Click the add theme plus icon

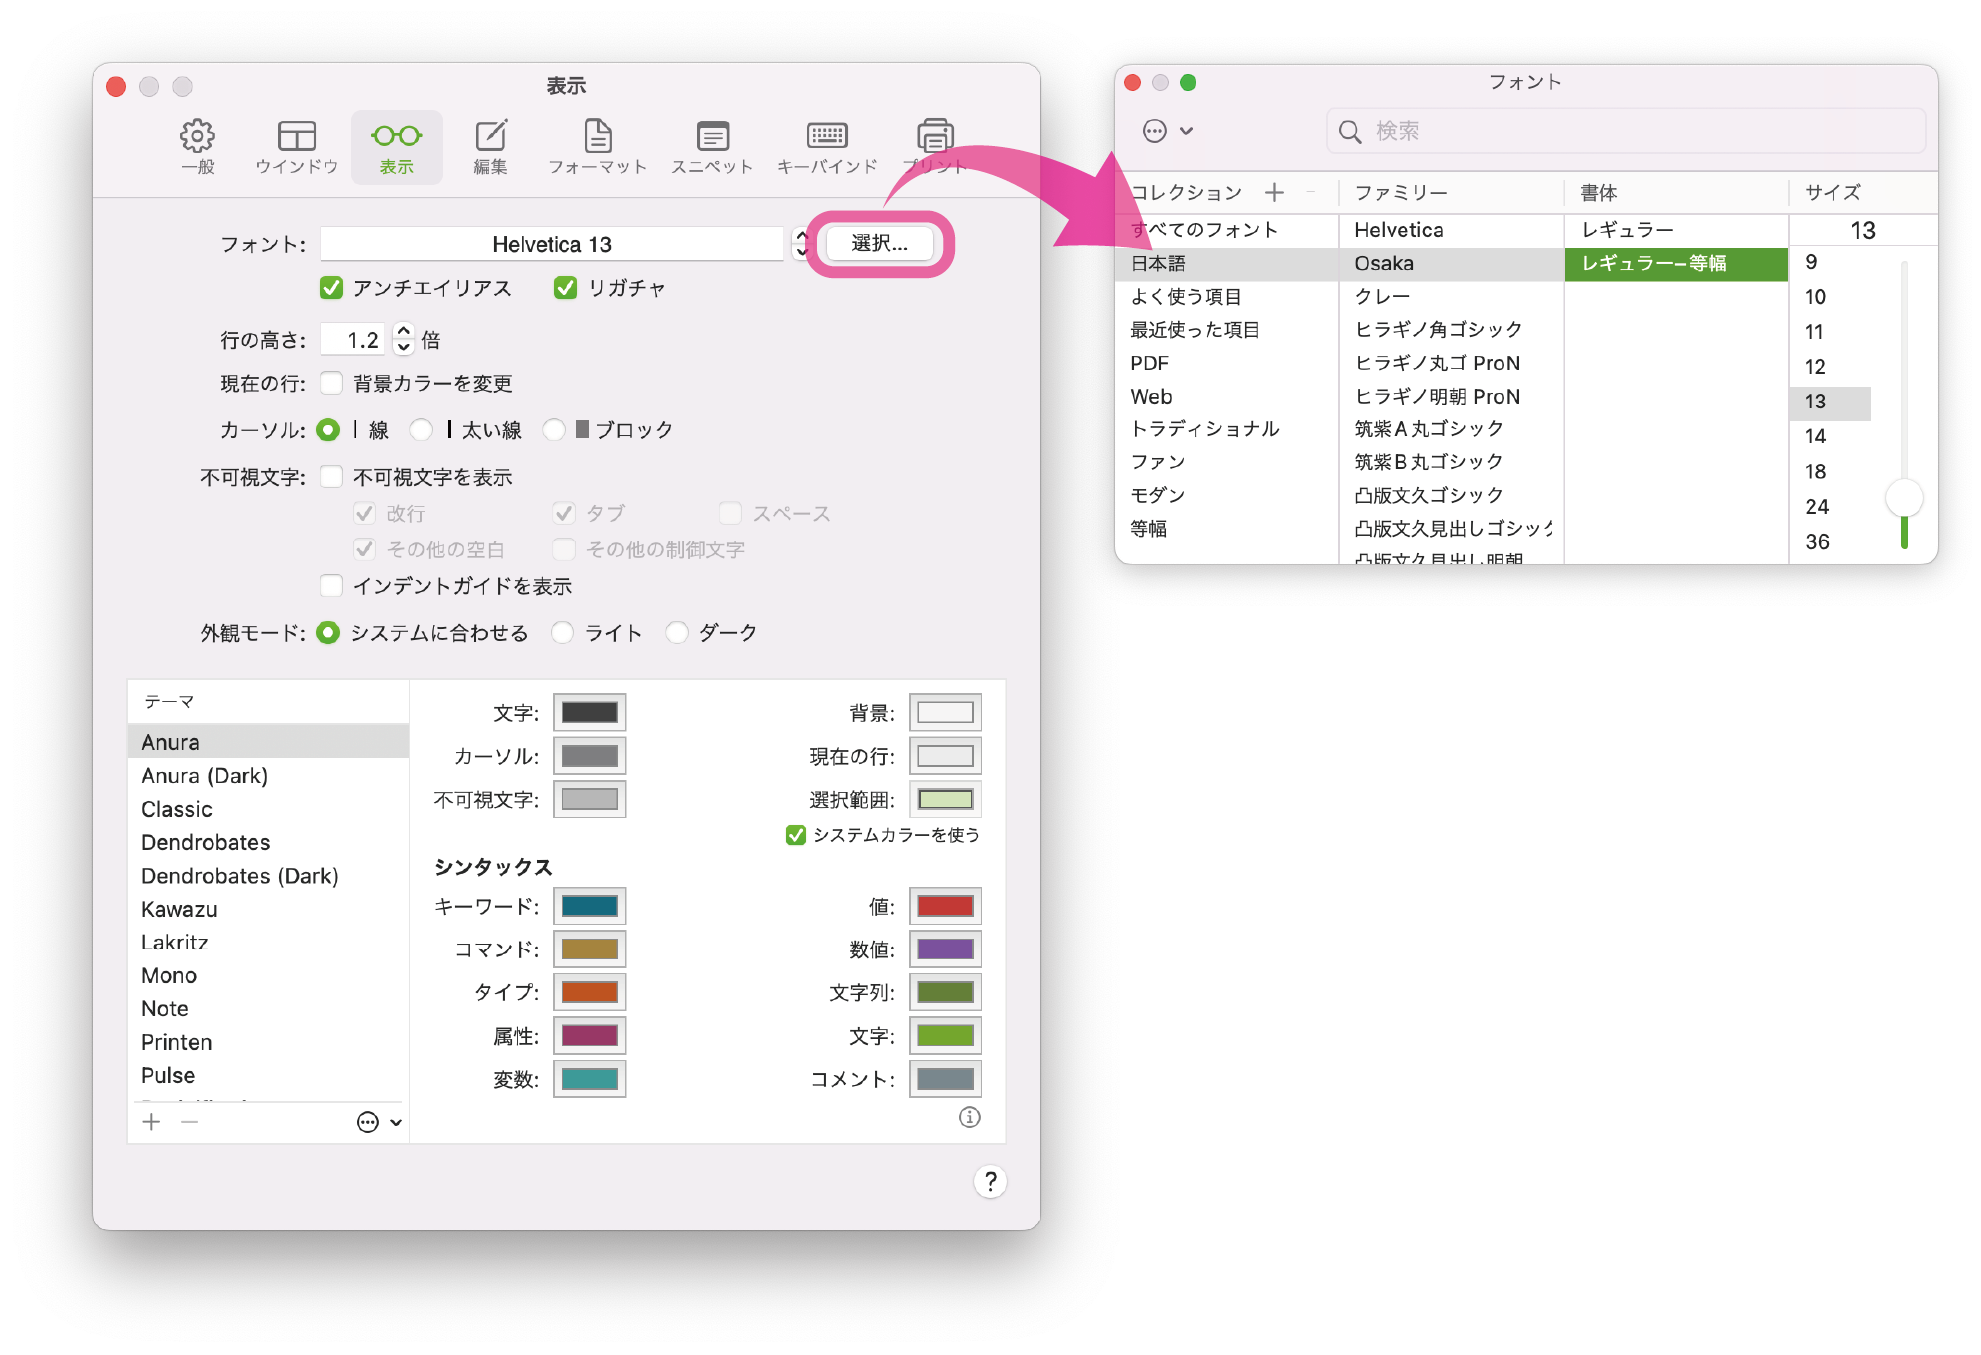pos(152,1122)
